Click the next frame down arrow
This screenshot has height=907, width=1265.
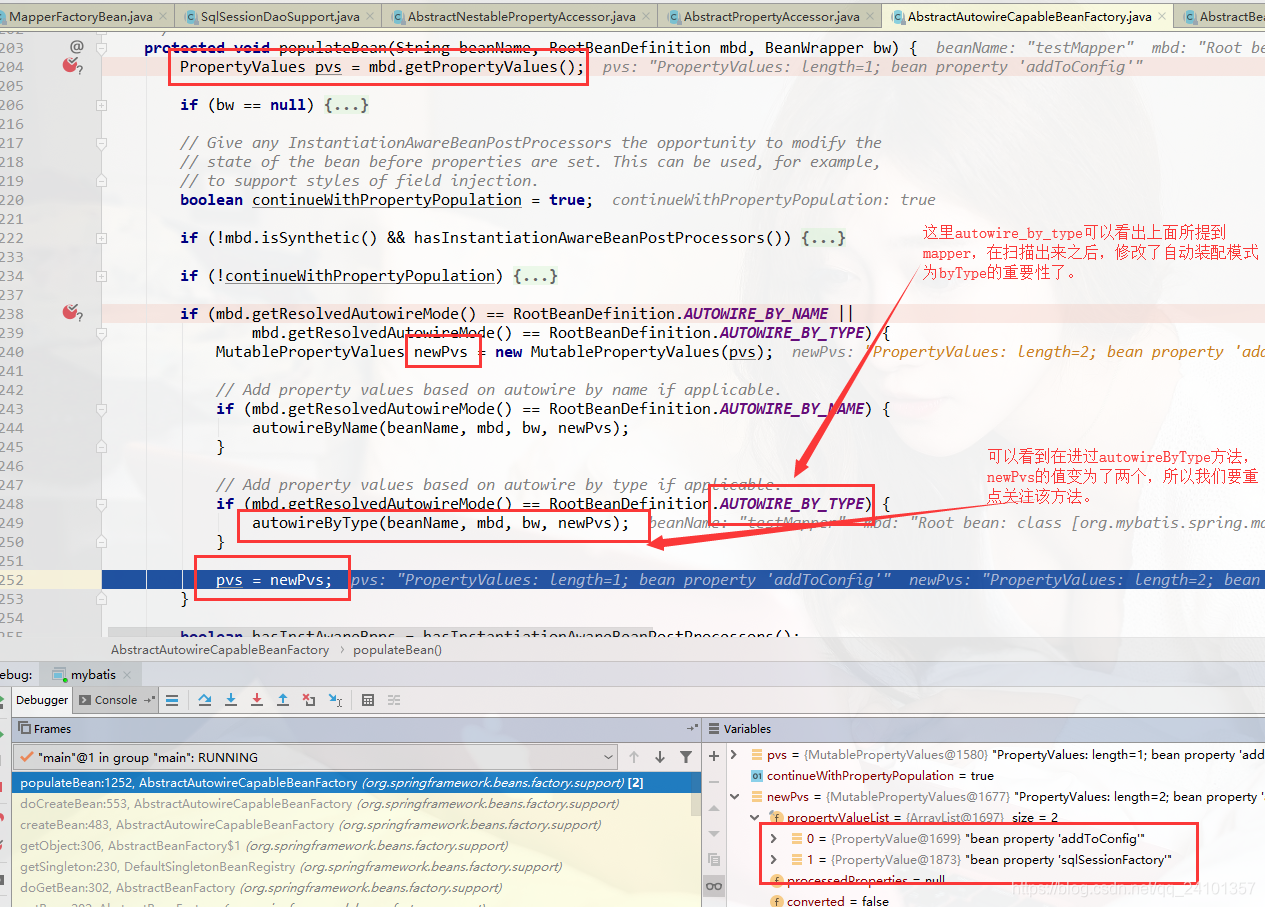coord(660,757)
